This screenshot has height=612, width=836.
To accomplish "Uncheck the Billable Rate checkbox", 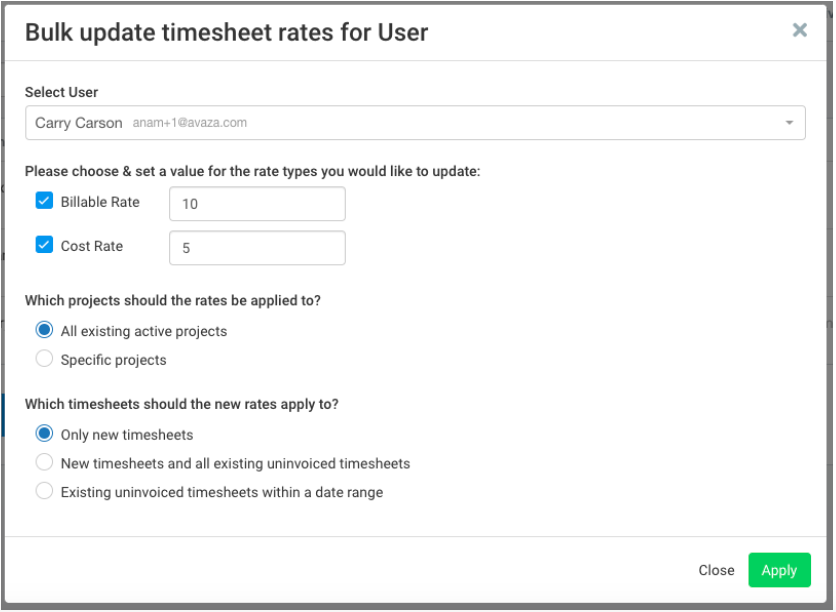I will click(44, 201).
